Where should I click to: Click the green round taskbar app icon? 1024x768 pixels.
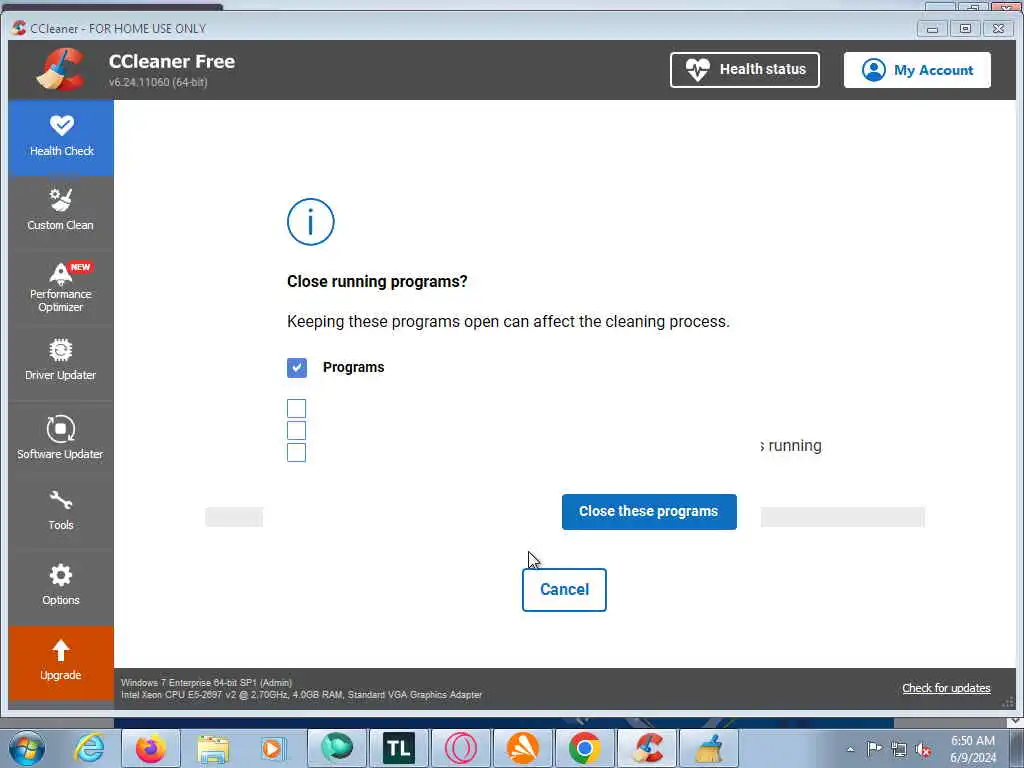pos(336,748)
